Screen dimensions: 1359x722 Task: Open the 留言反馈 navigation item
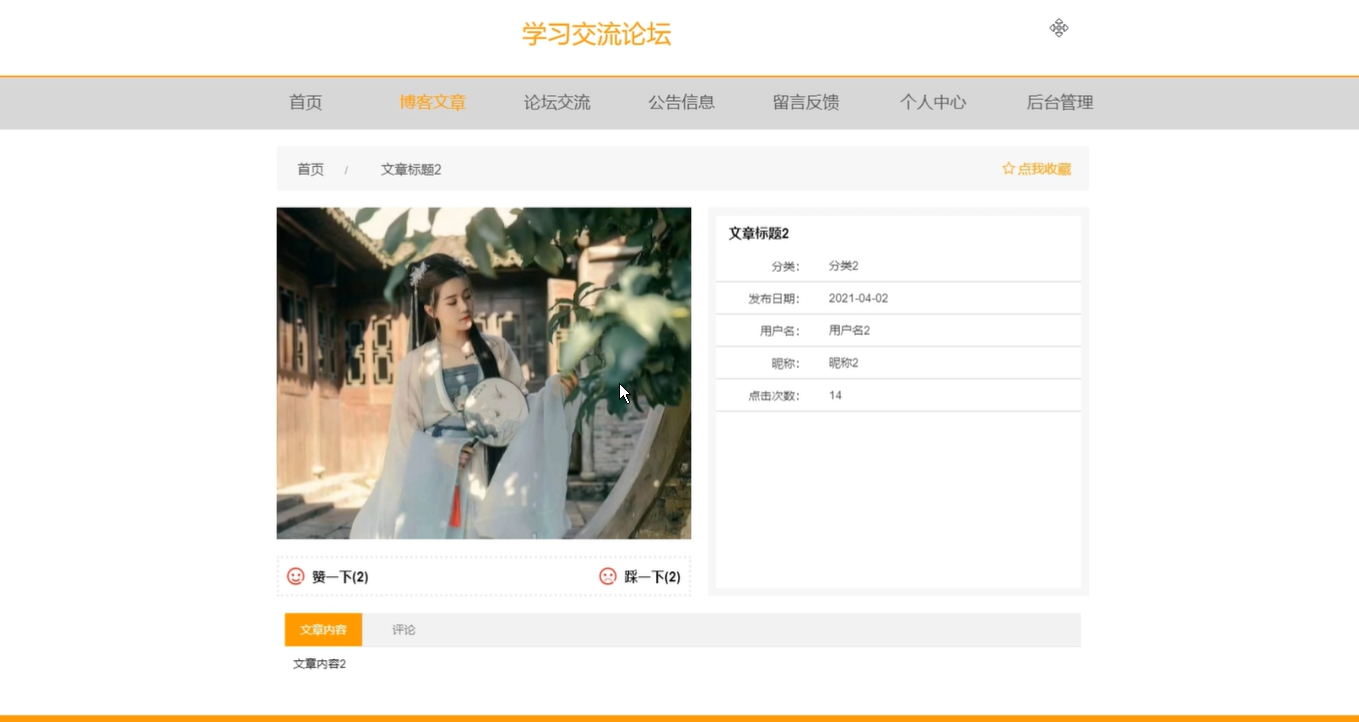click(x=806, y=102)
